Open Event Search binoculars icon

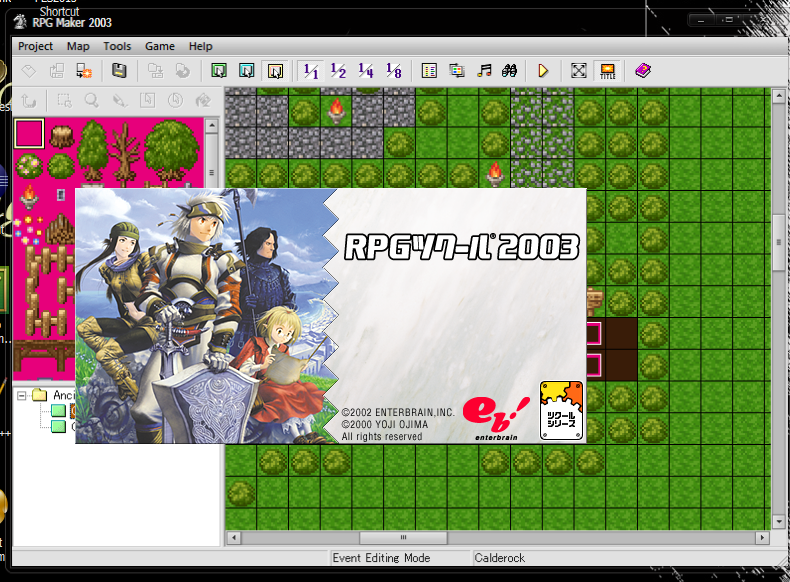tap(509, 71)
